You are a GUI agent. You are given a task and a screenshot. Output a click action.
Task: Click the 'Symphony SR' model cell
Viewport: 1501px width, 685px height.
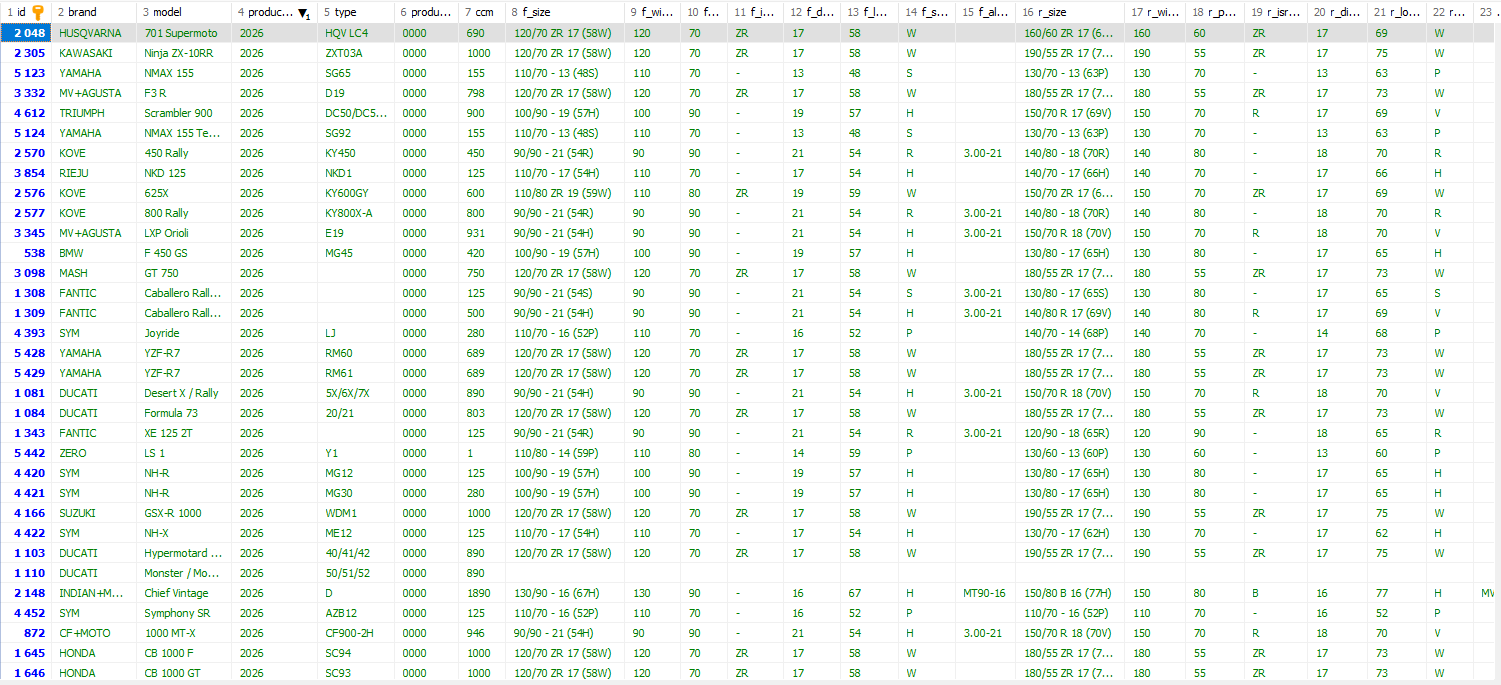pyautogui.click(x=184, y=613)
